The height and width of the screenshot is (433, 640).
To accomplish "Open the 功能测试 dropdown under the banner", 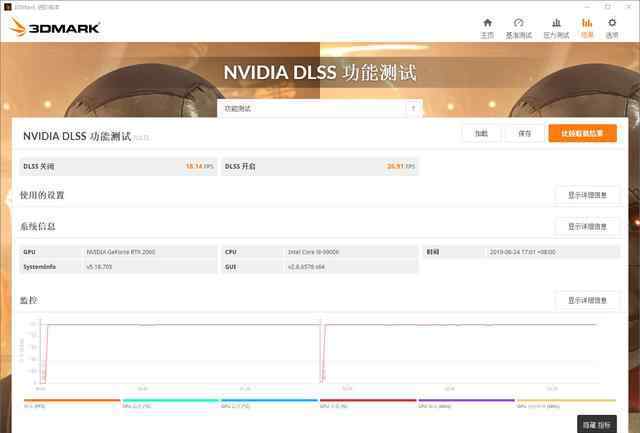I will pos(320,109).
